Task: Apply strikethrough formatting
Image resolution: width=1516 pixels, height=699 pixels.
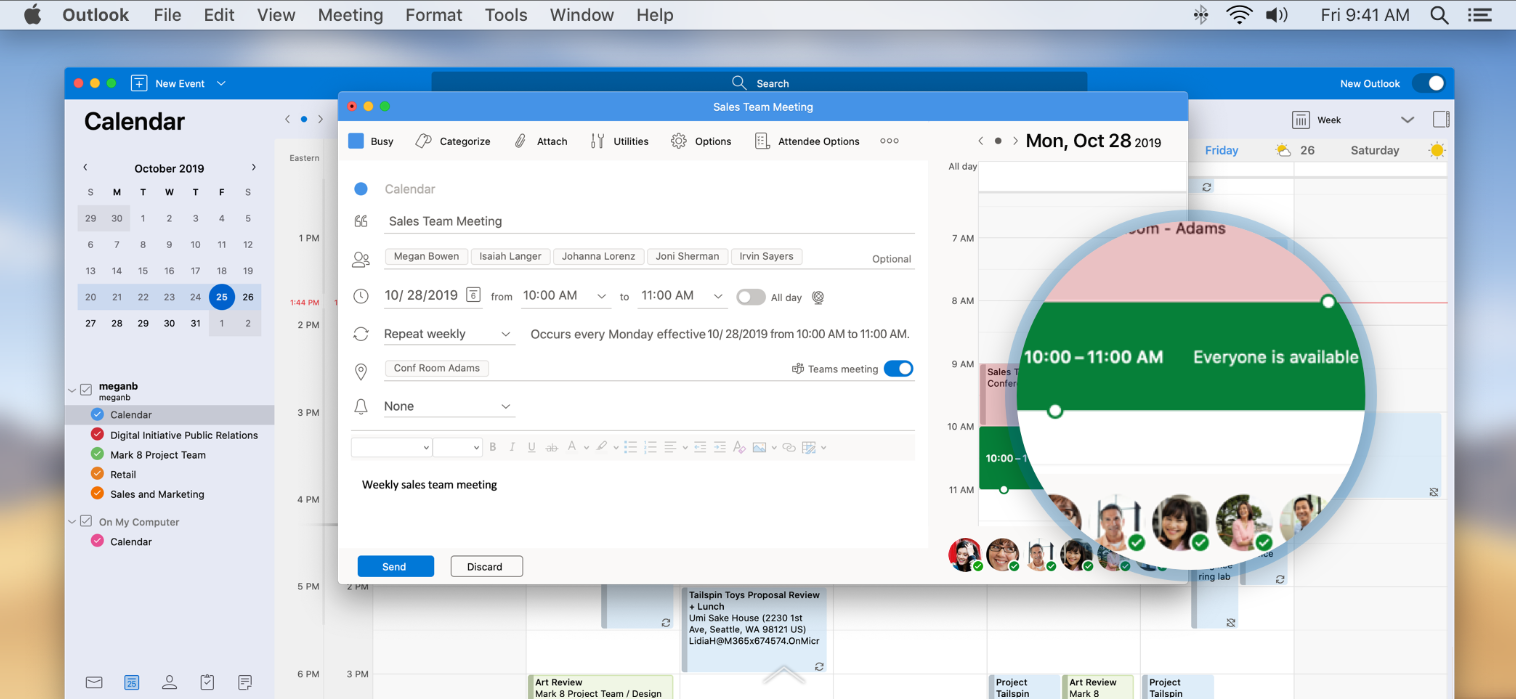Action: click(x=551, y=447)
